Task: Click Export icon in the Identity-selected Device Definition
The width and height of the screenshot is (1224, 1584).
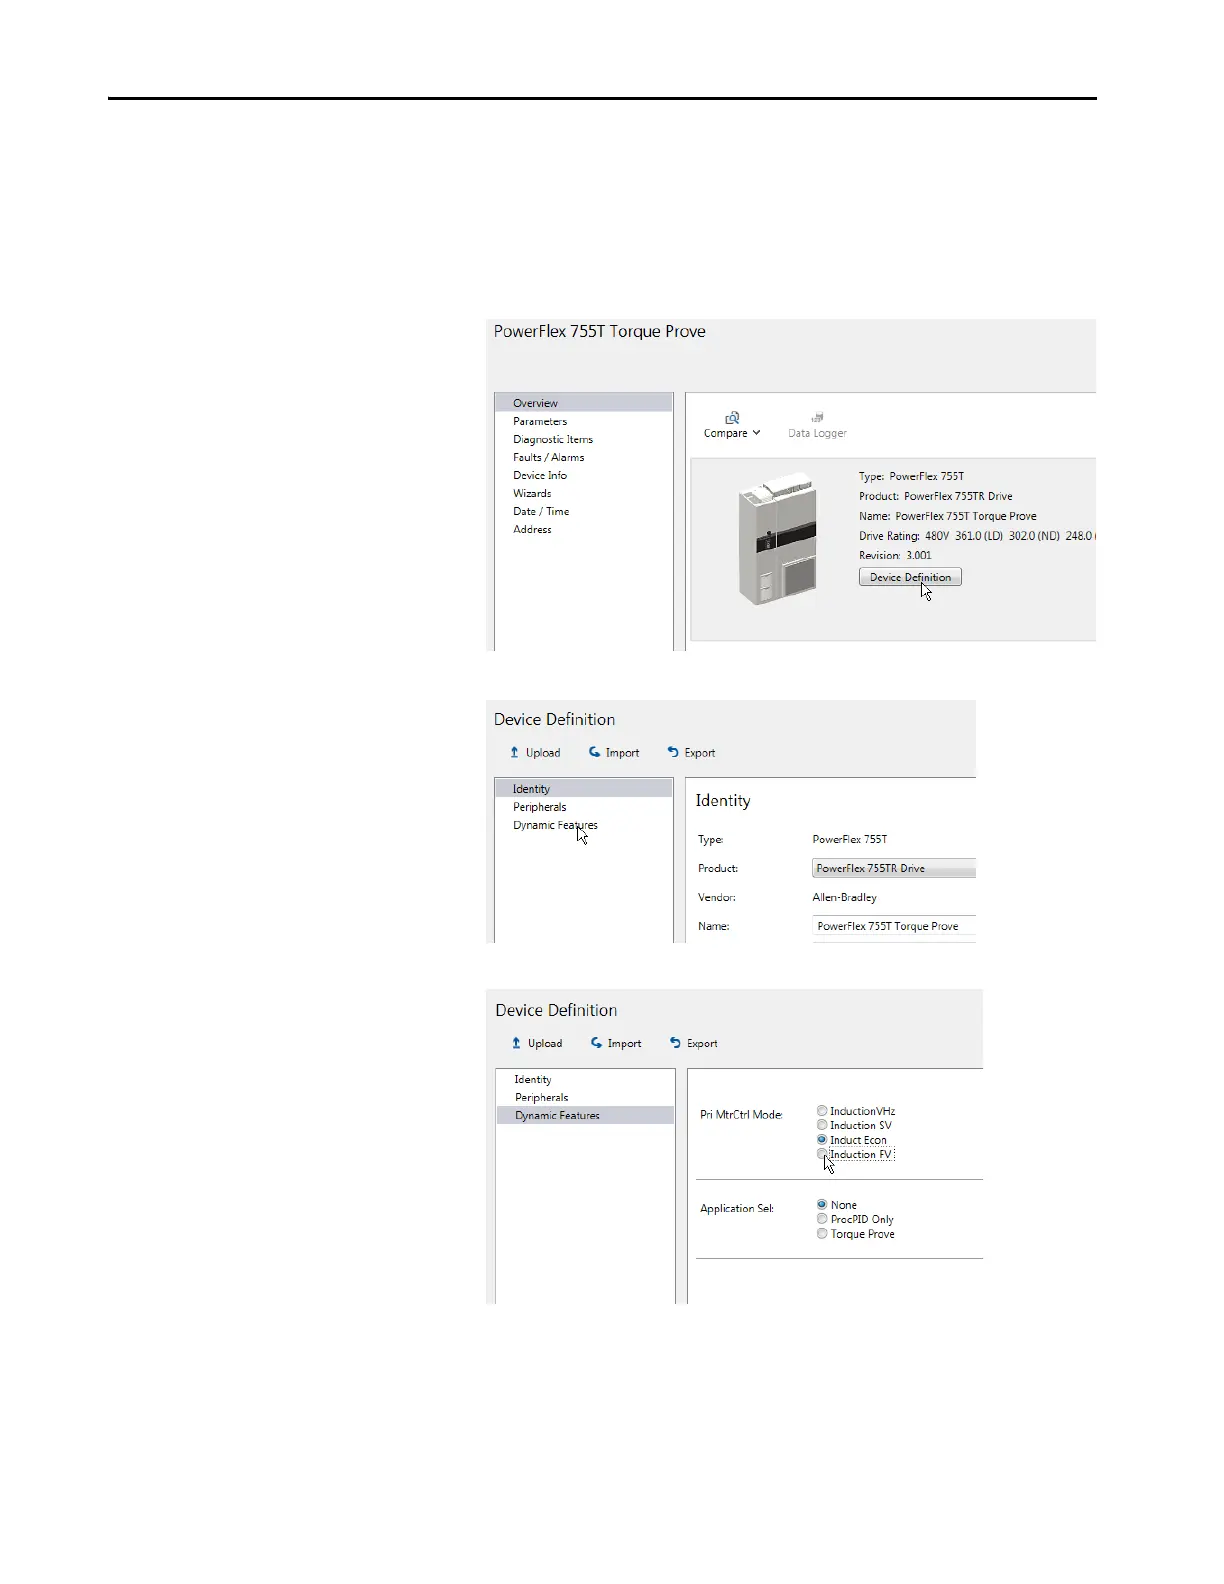Action: point(673,752)
